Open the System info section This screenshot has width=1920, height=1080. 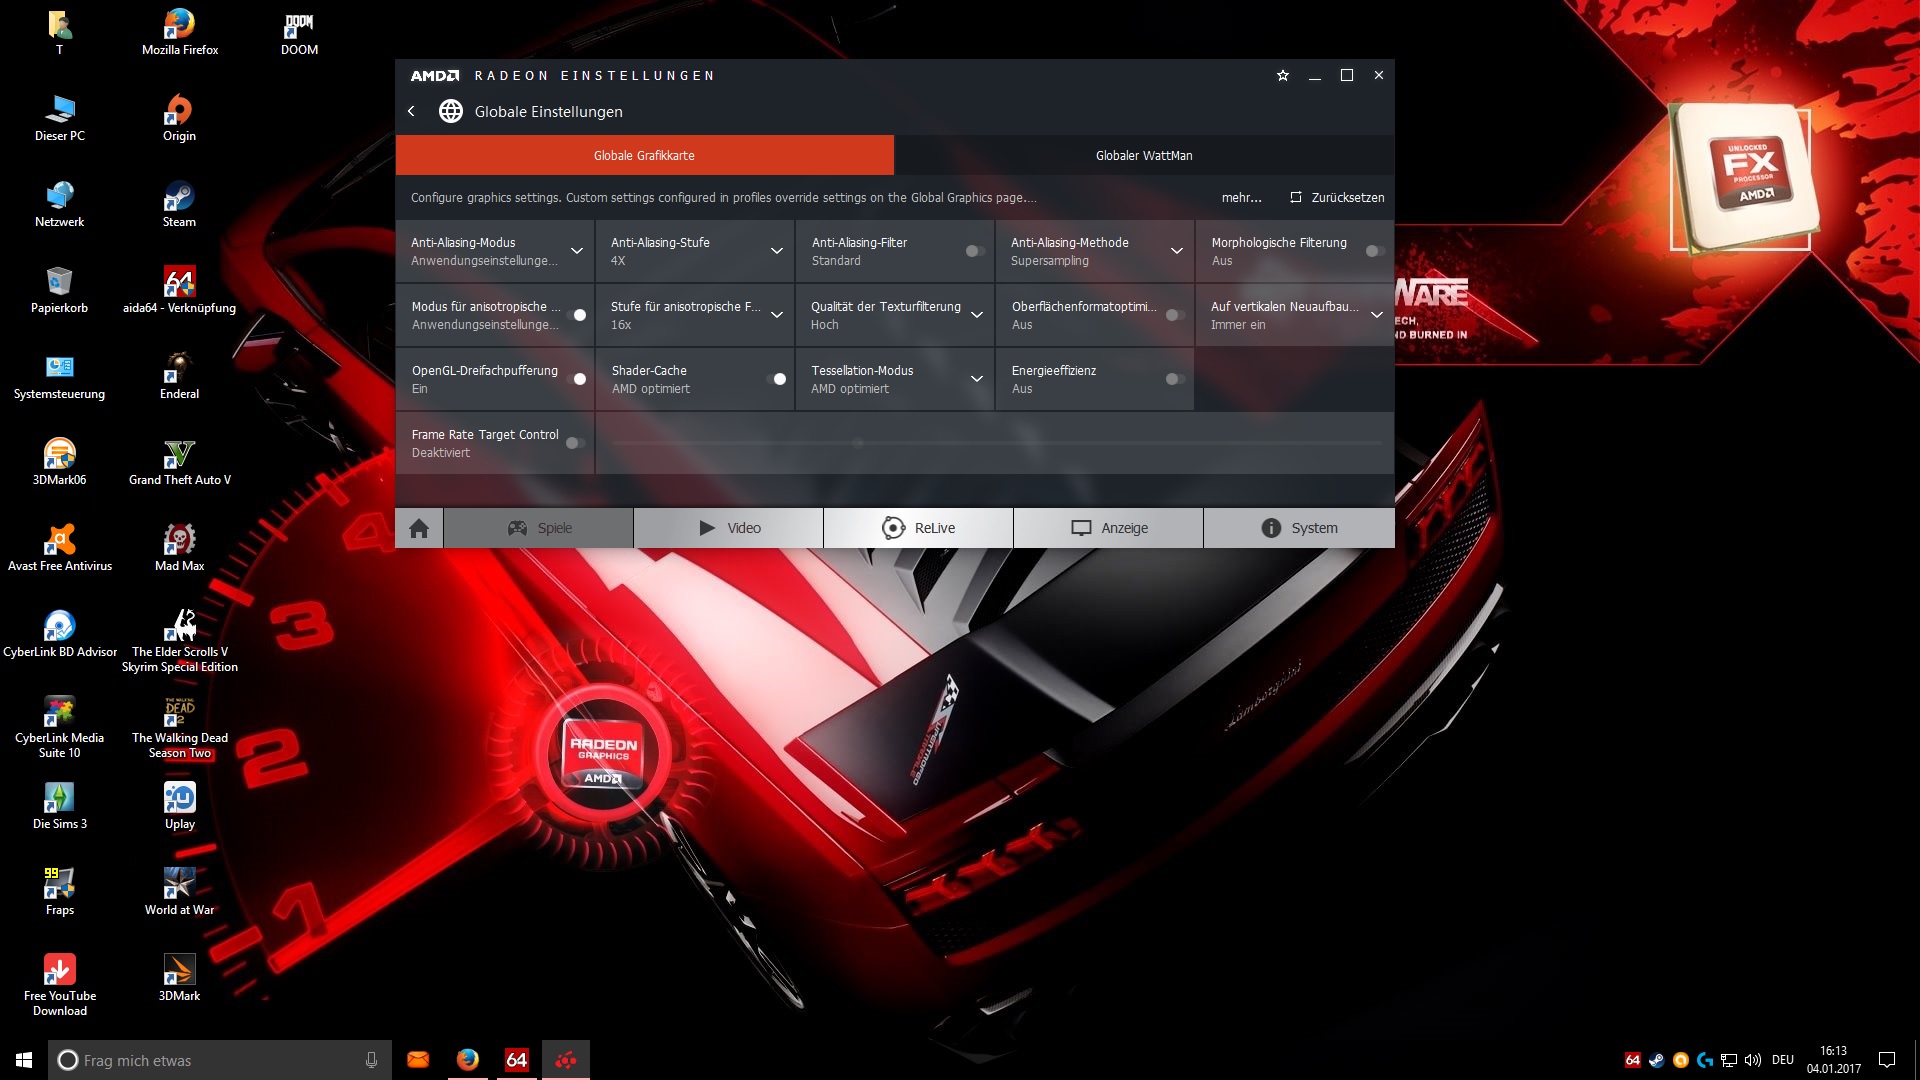[1299, 528]
